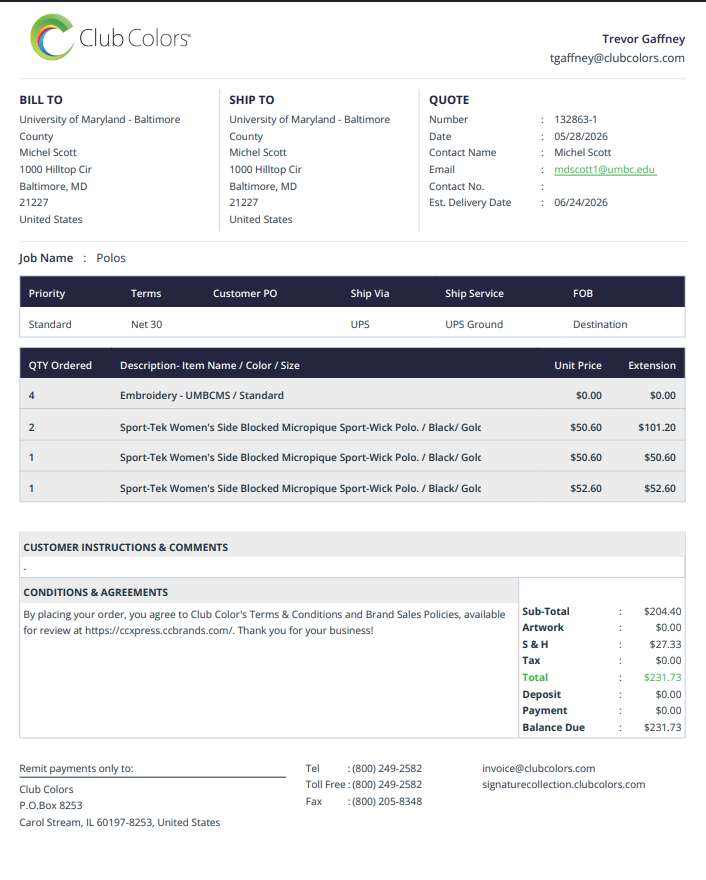Click the Ship Service column header

click(x=474, y=294)
